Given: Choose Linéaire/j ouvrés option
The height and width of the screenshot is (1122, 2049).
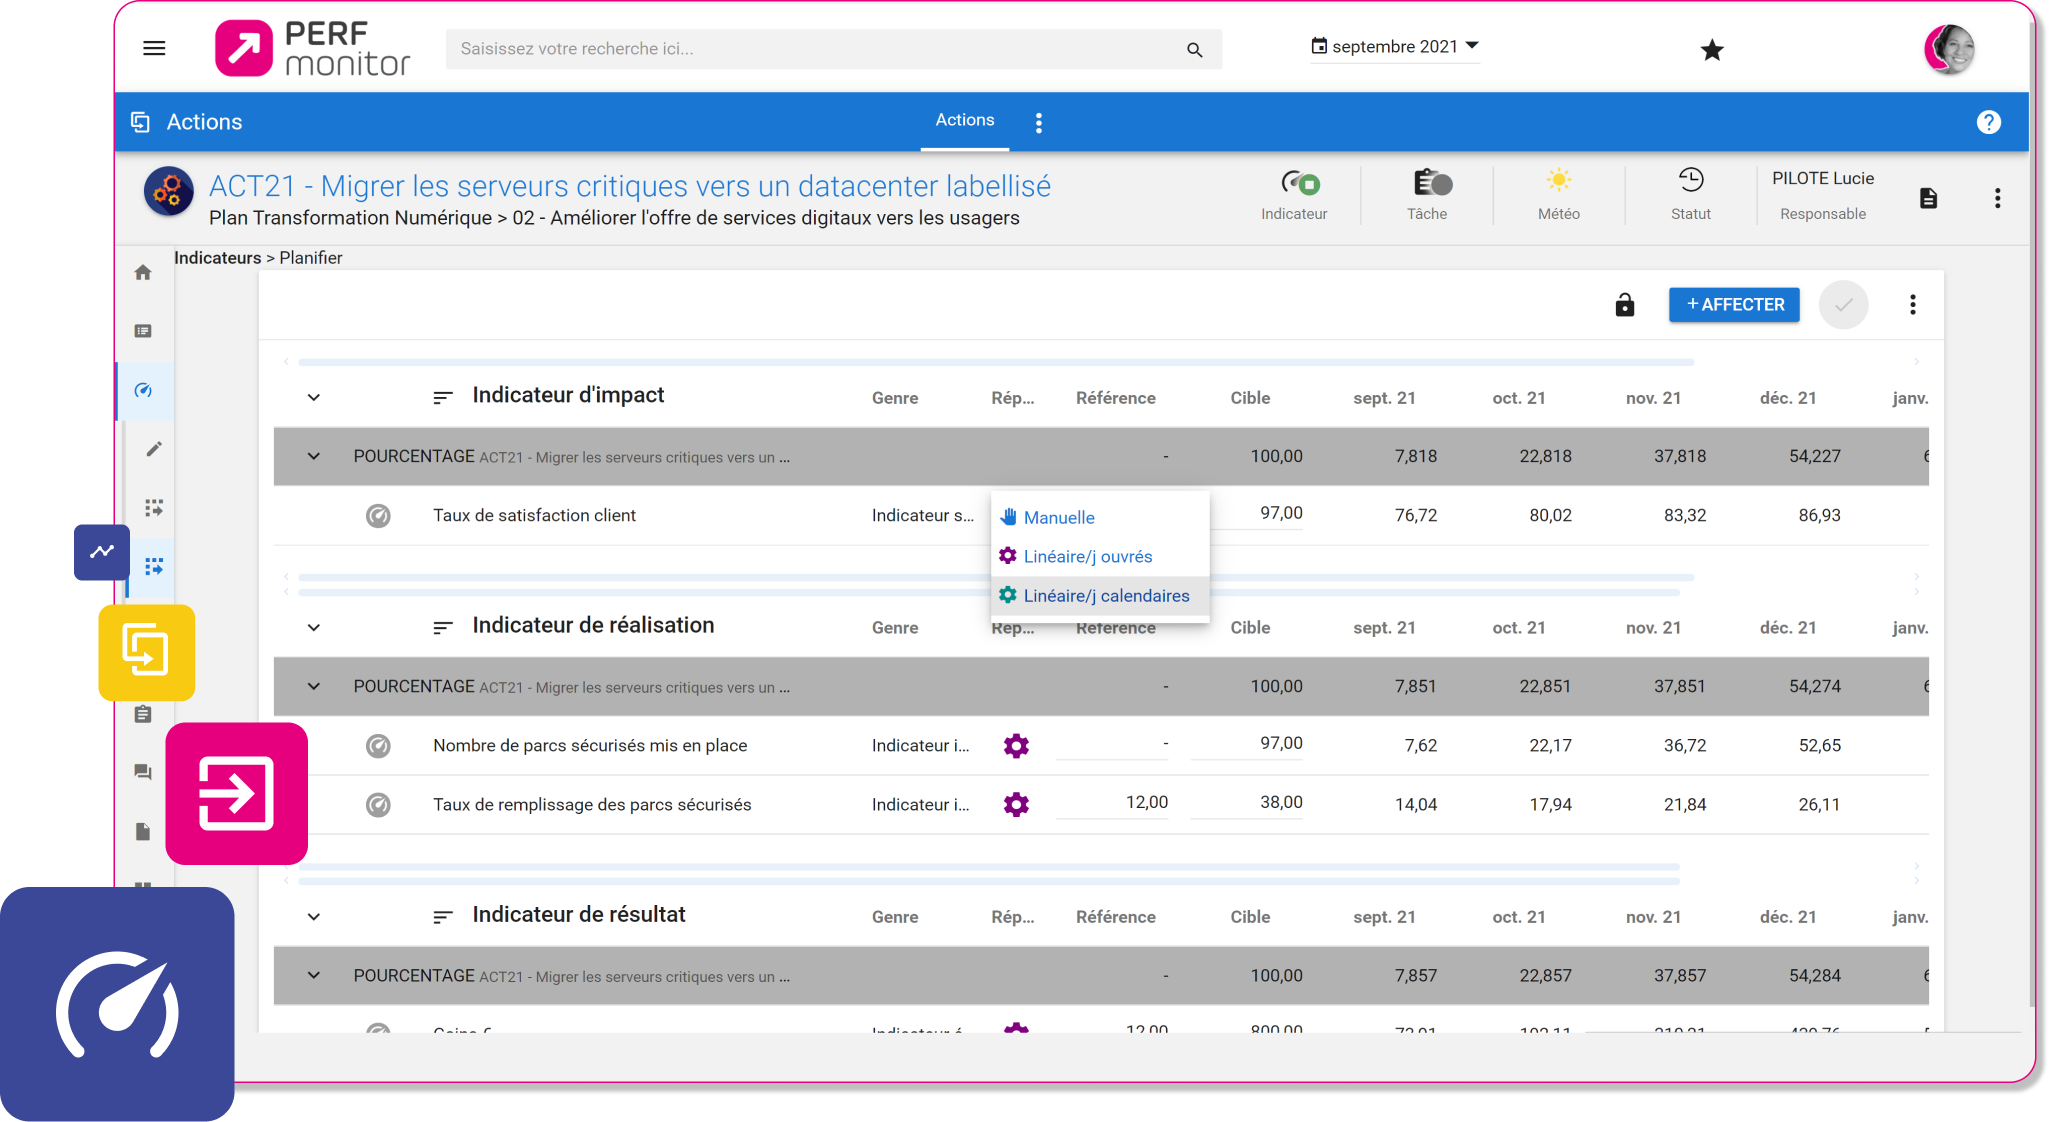Looking at the screenshot, I should [1100, 556].
